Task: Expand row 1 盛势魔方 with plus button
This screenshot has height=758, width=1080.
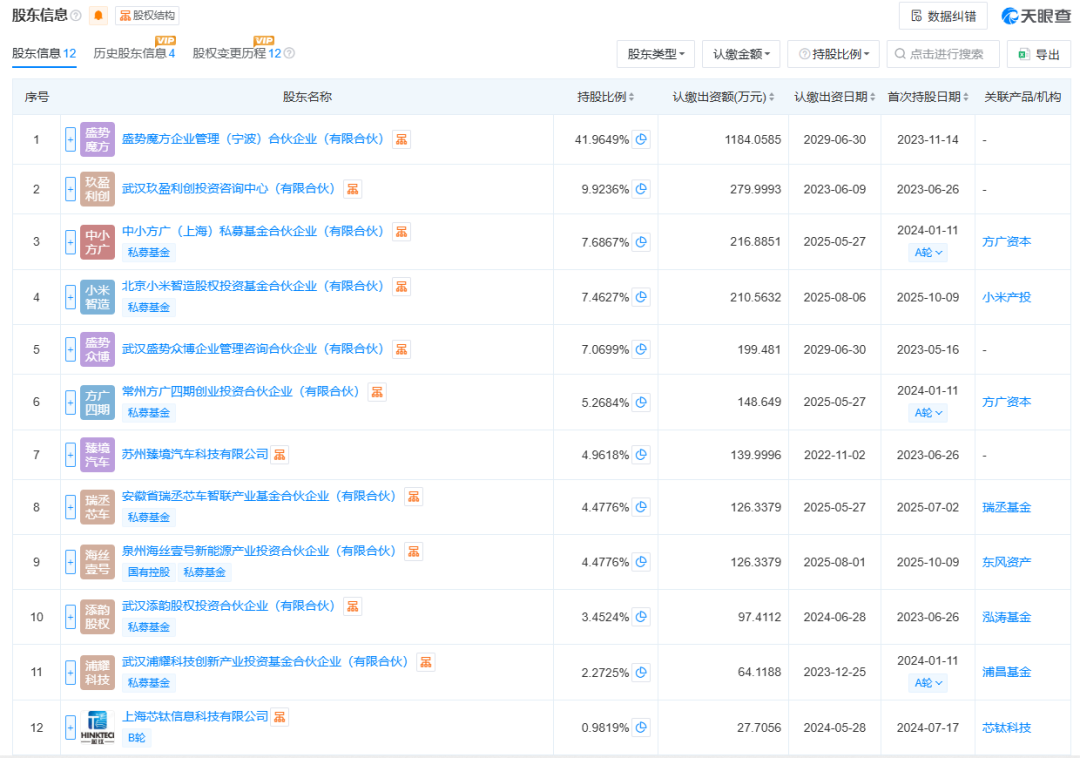Action: coord(70,140)
